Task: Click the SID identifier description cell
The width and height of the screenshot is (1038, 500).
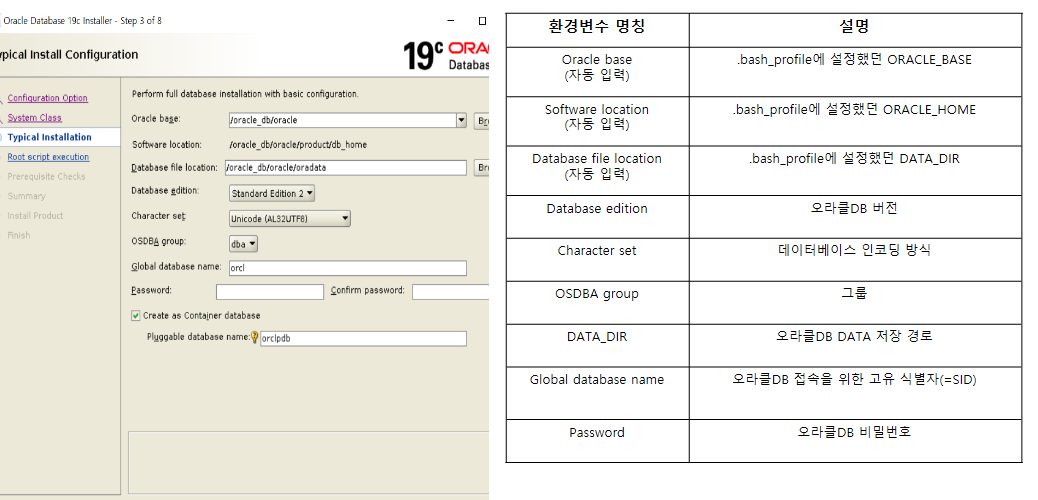Action: click(x=855, y=393)
